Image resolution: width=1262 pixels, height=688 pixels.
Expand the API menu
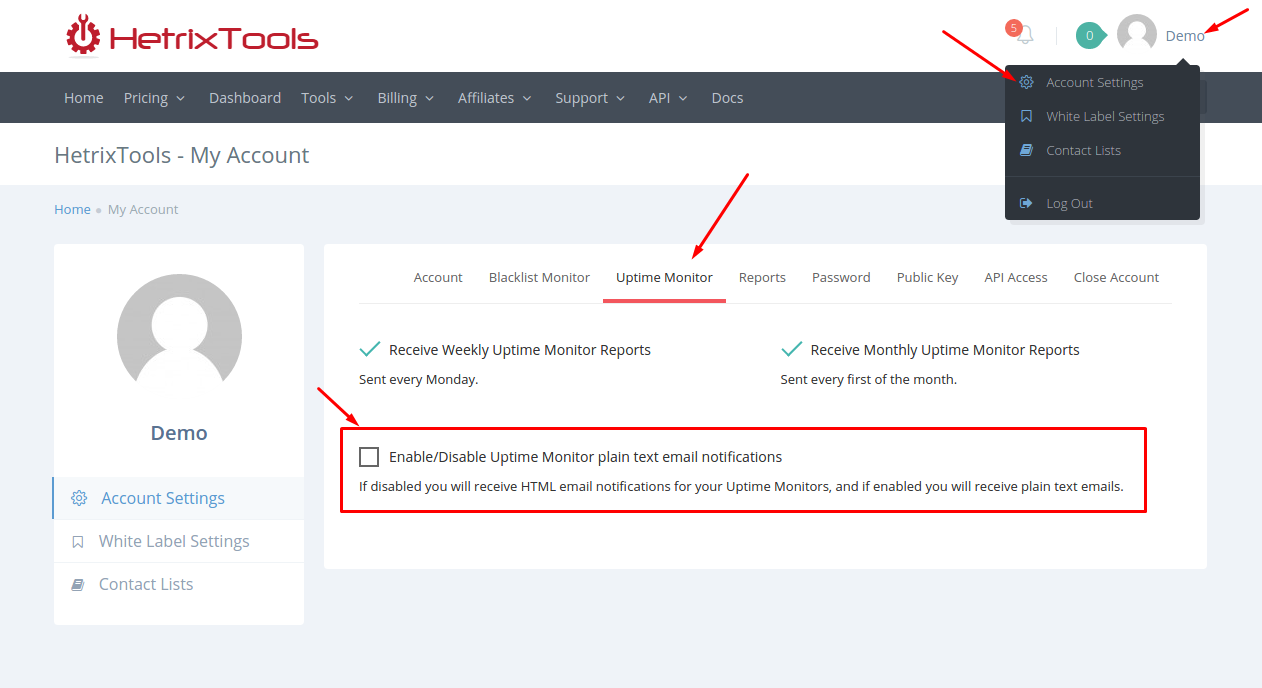point(669,98)
